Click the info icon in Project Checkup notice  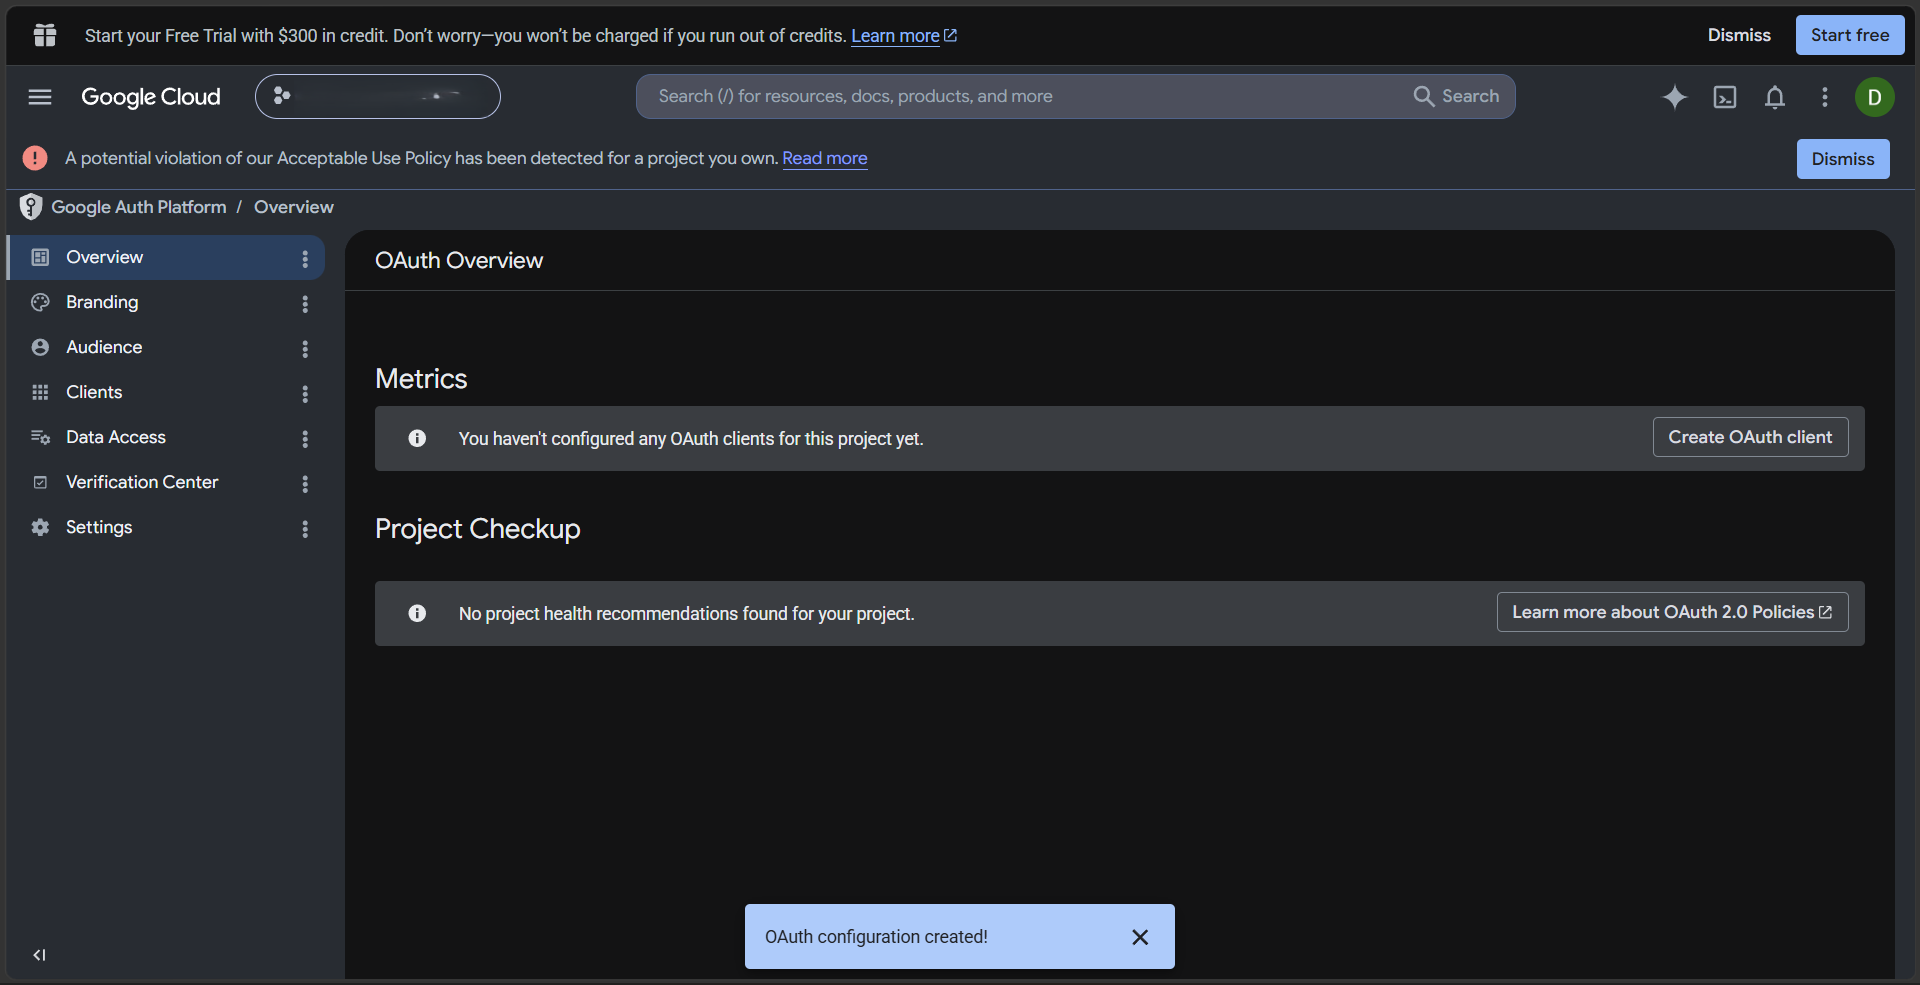(x=417, y=613)
